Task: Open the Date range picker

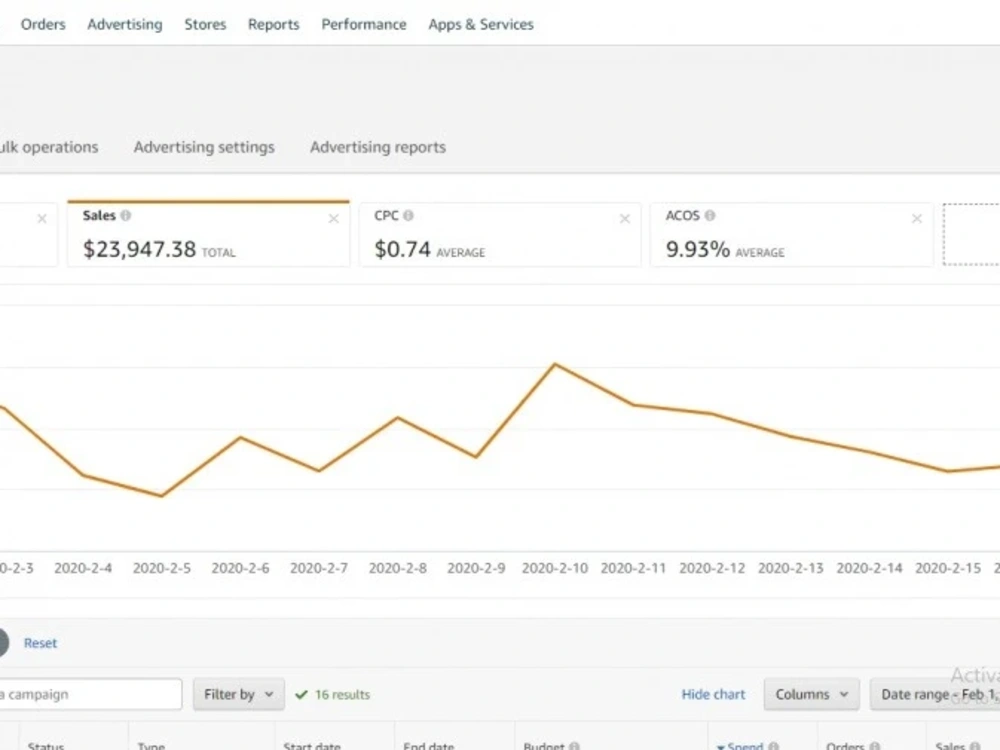Action: point(935,694)
